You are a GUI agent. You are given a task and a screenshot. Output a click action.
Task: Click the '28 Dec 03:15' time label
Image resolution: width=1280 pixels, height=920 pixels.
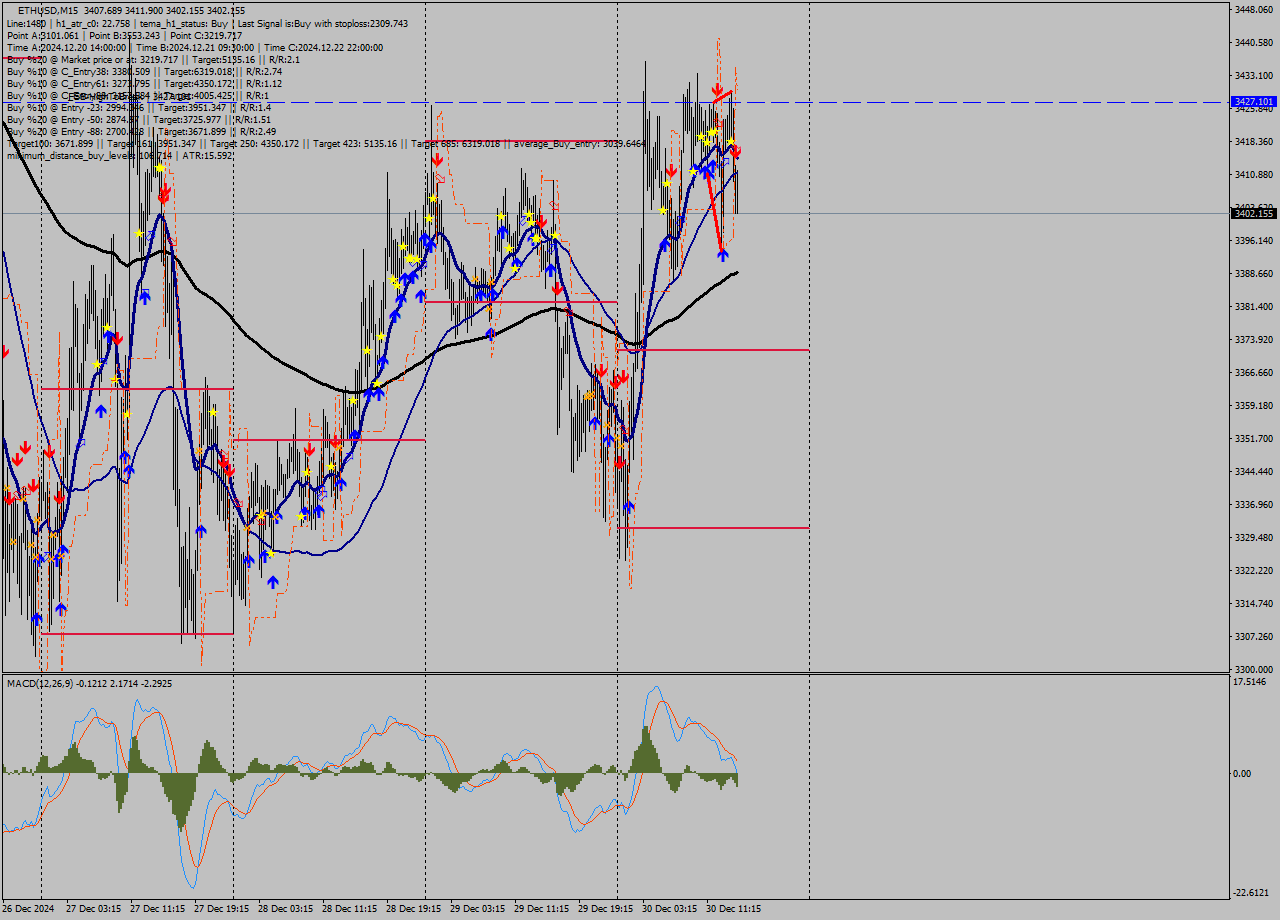pos(285,909)
